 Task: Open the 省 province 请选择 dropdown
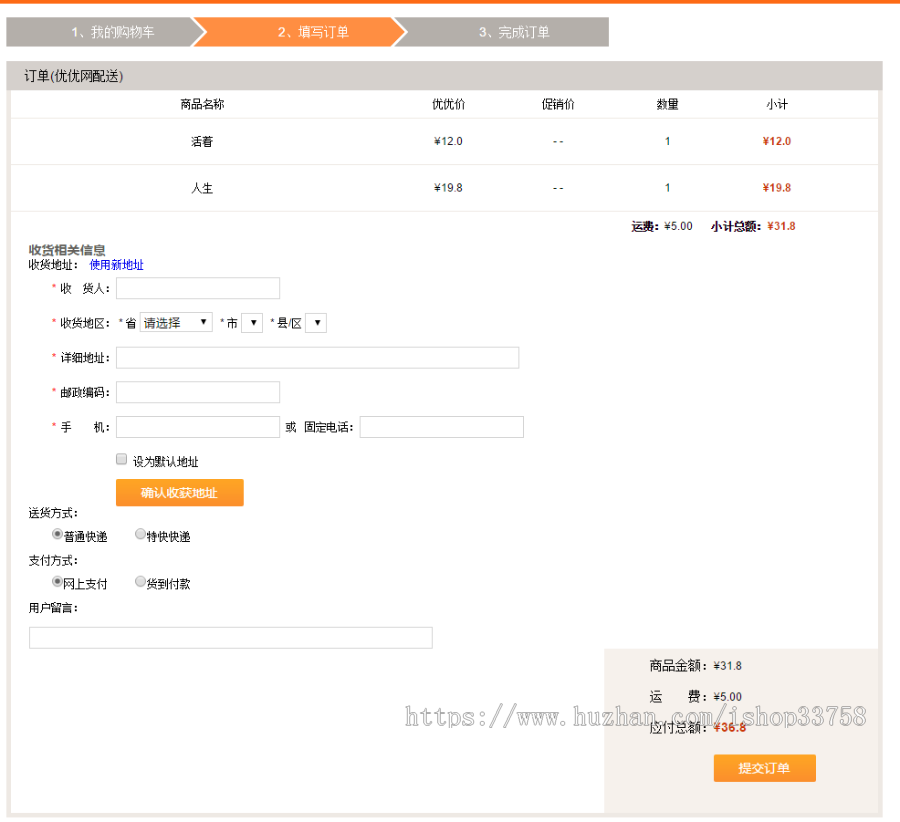coord(176,322)
